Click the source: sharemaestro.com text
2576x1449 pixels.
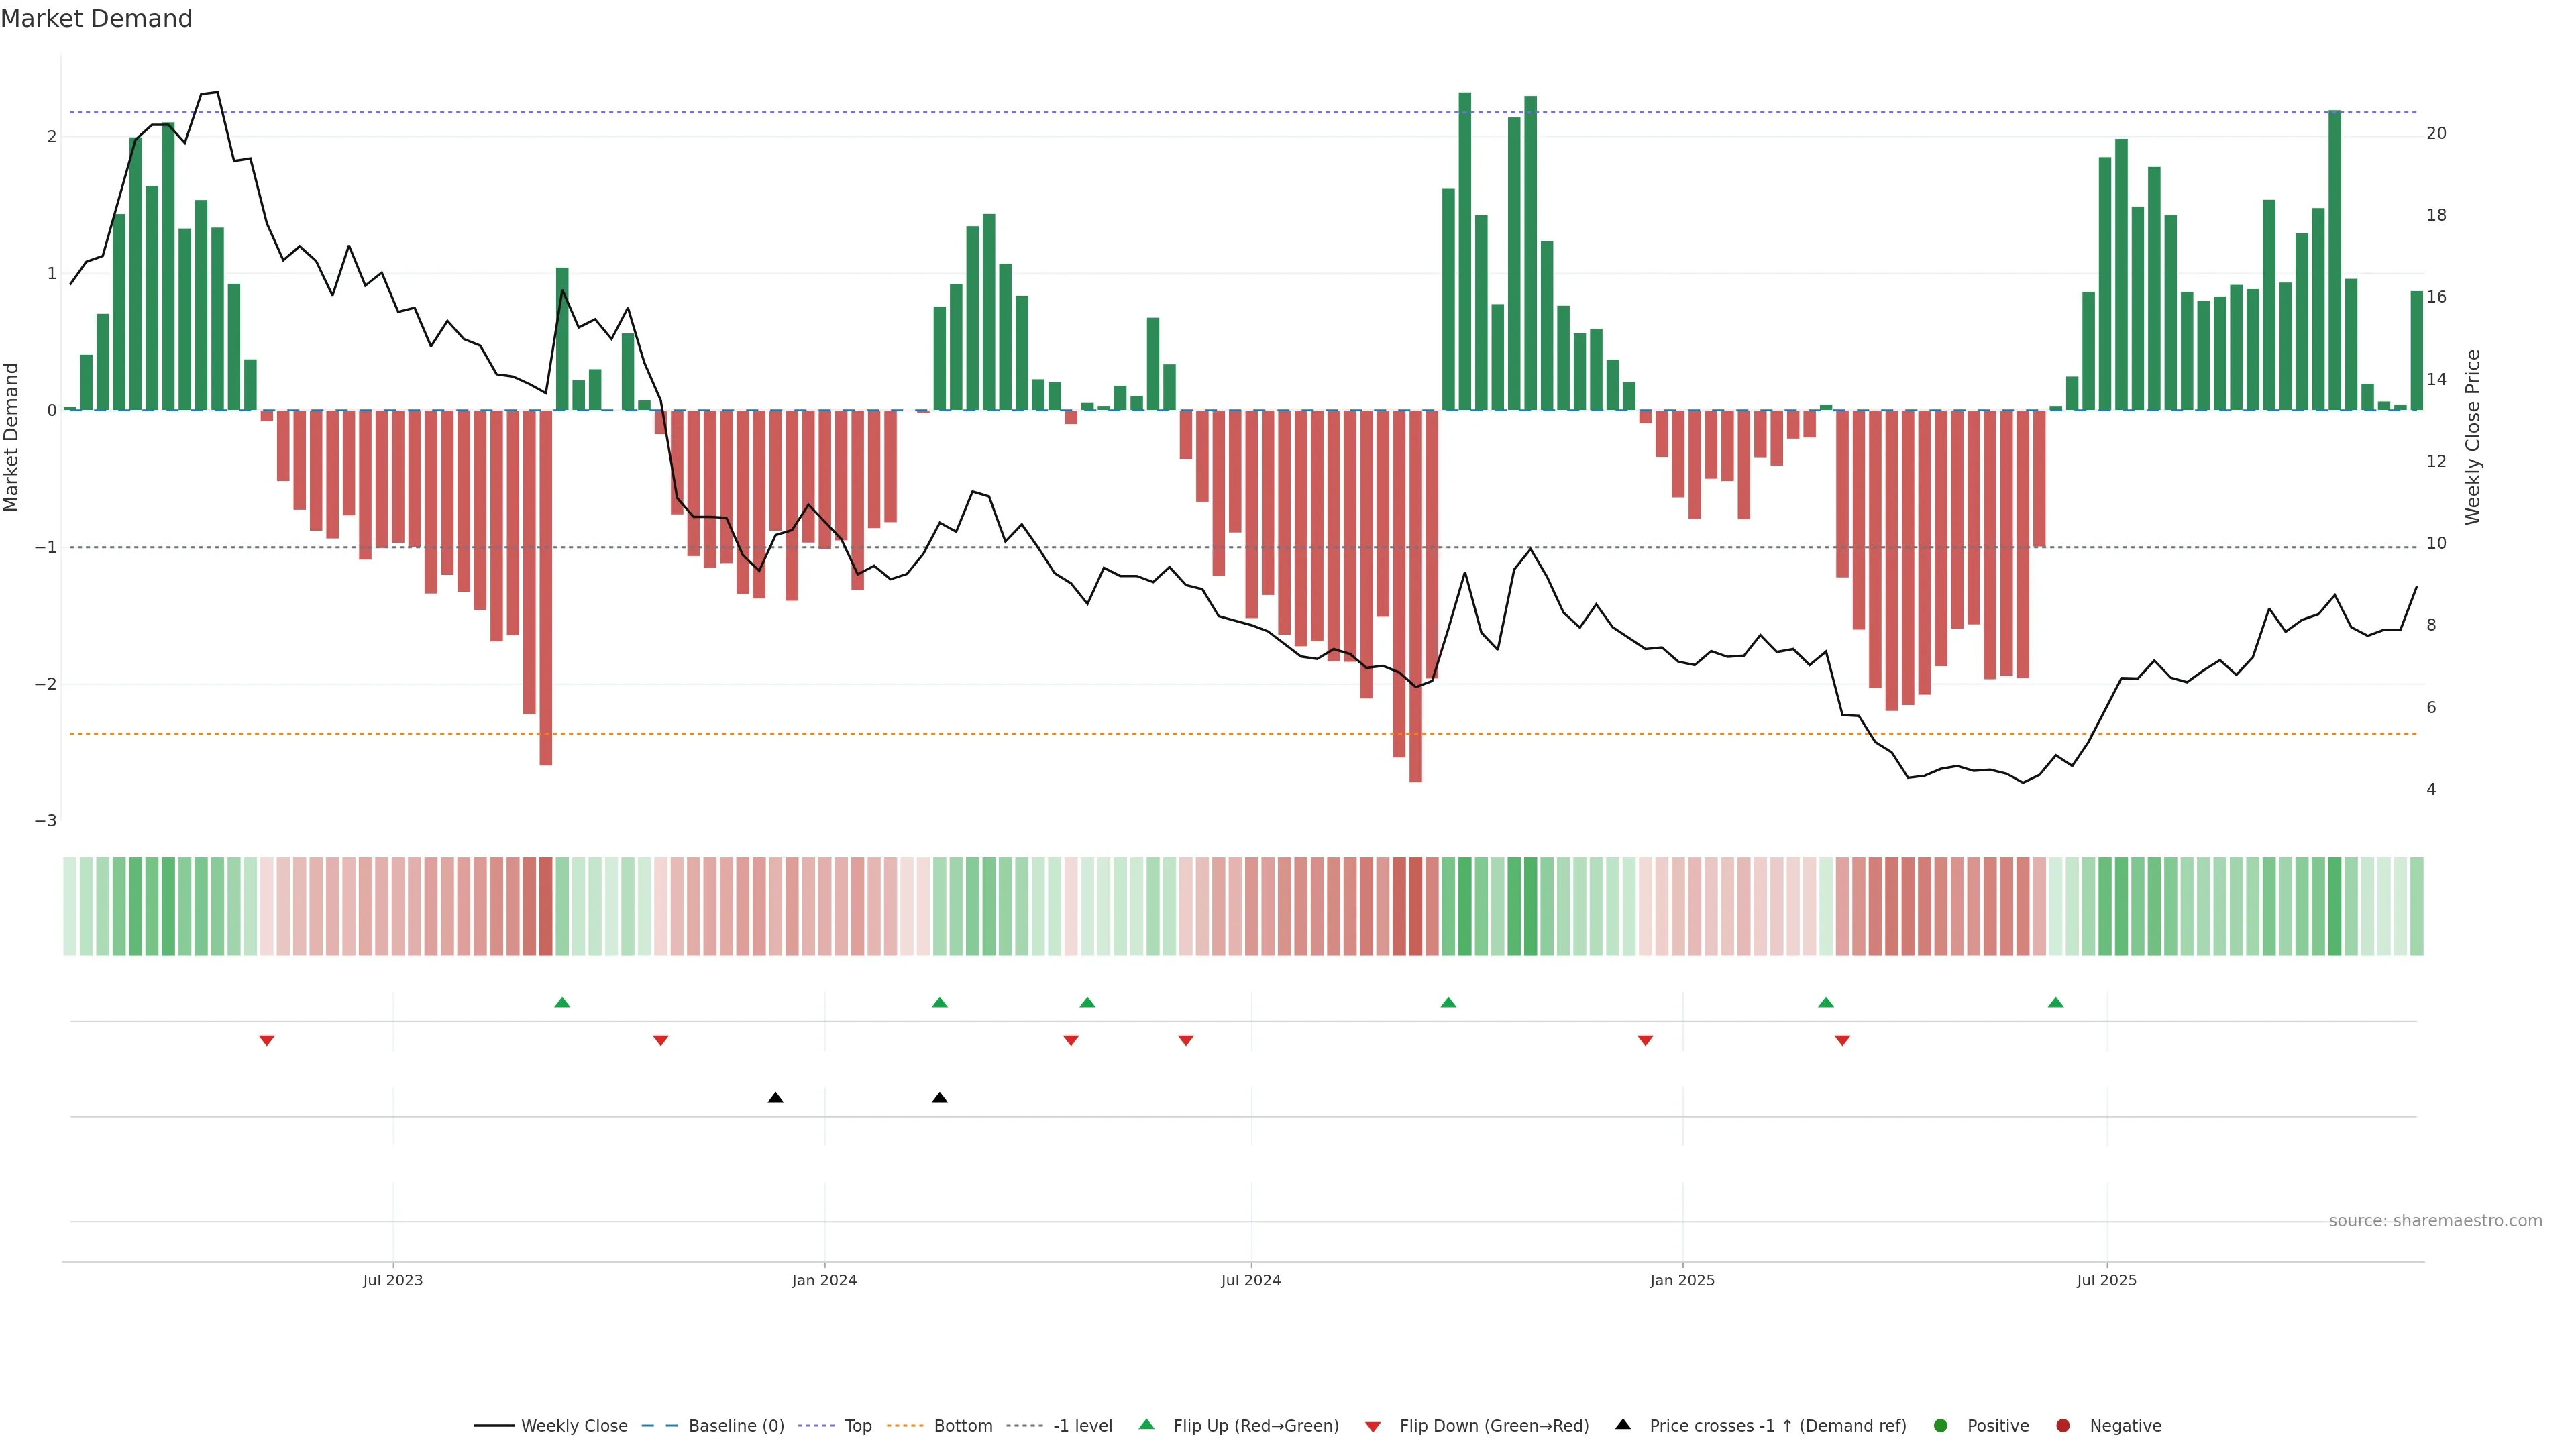click(2435, 1220)
